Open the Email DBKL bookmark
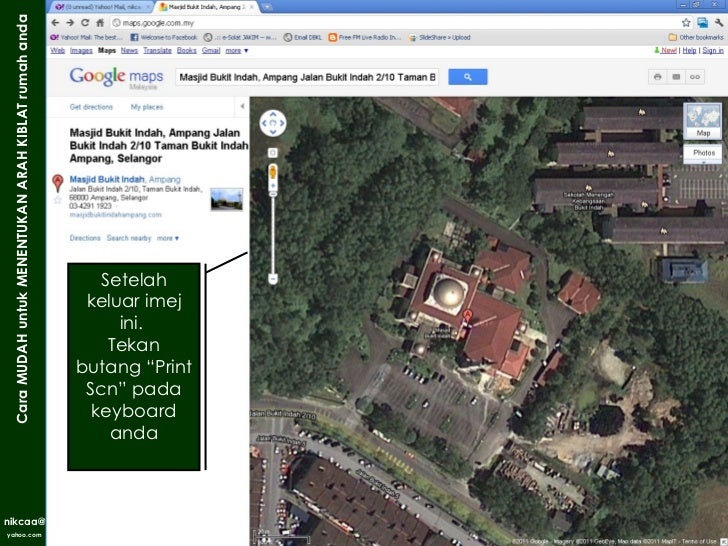728x546 pixels. [302, 37]
